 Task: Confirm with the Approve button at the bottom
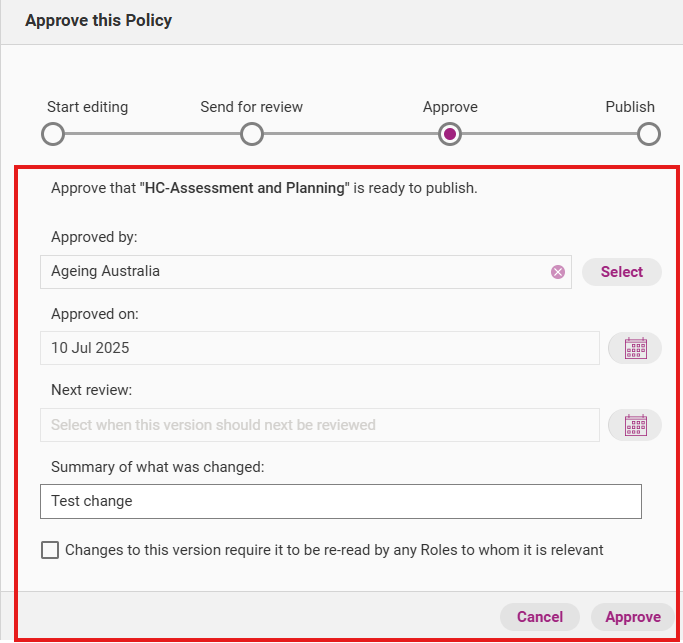click(x=633, y=617)
